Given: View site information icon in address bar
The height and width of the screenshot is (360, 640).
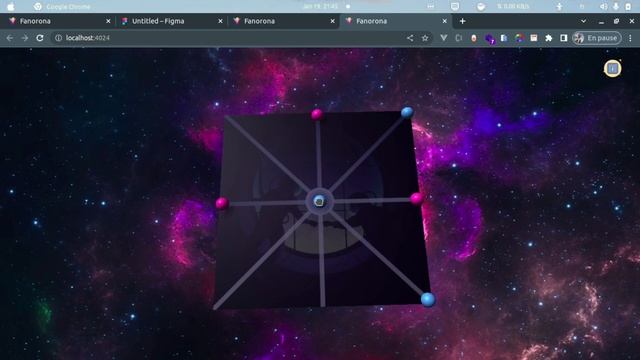Looking at the screenshot, I should pyautogui.click(x=58, y=38).
